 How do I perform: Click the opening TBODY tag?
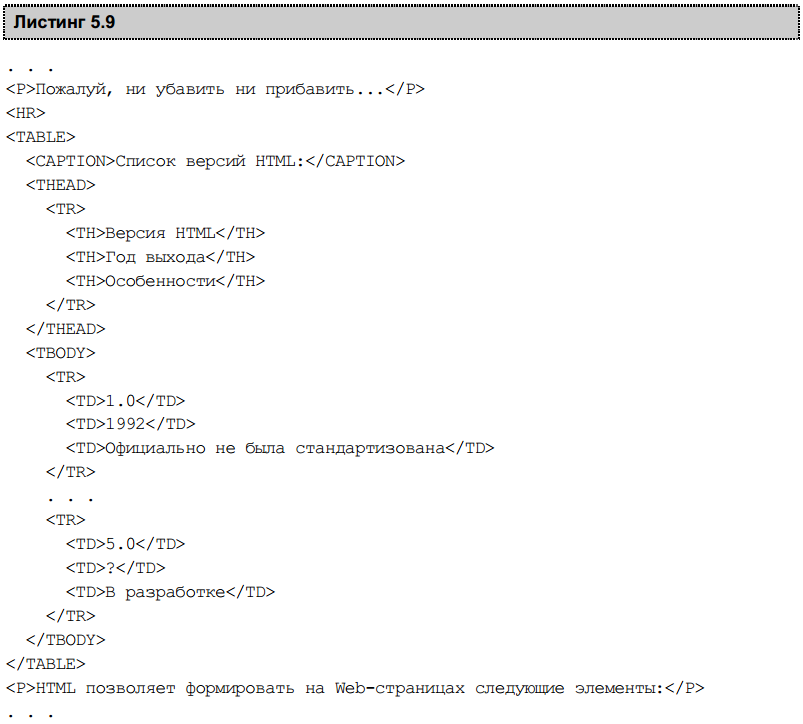60,353
